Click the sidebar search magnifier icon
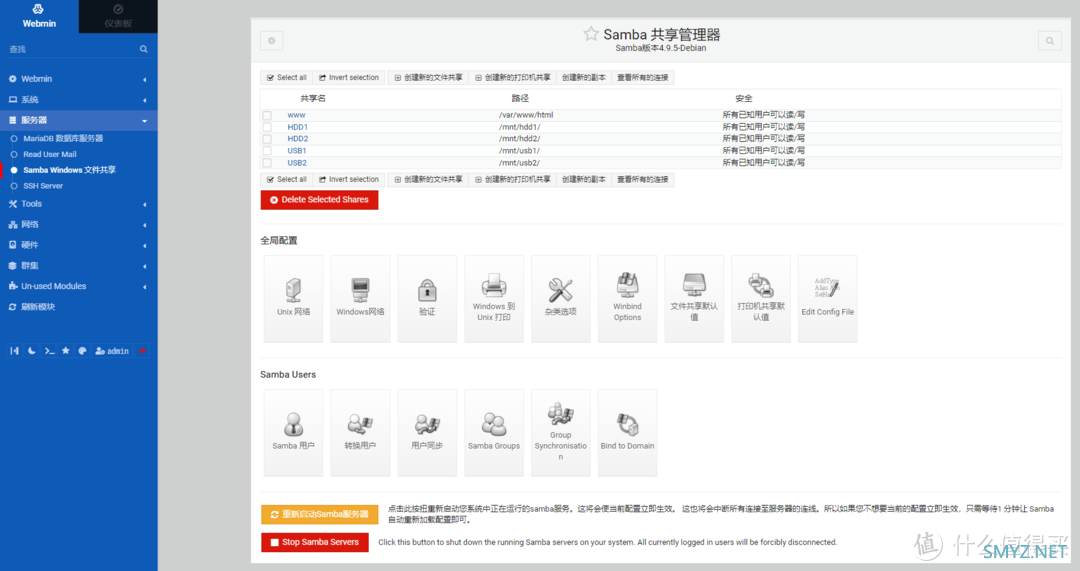Image resolution: width=1080 pixels, height=571 pixels. point(143,49)
